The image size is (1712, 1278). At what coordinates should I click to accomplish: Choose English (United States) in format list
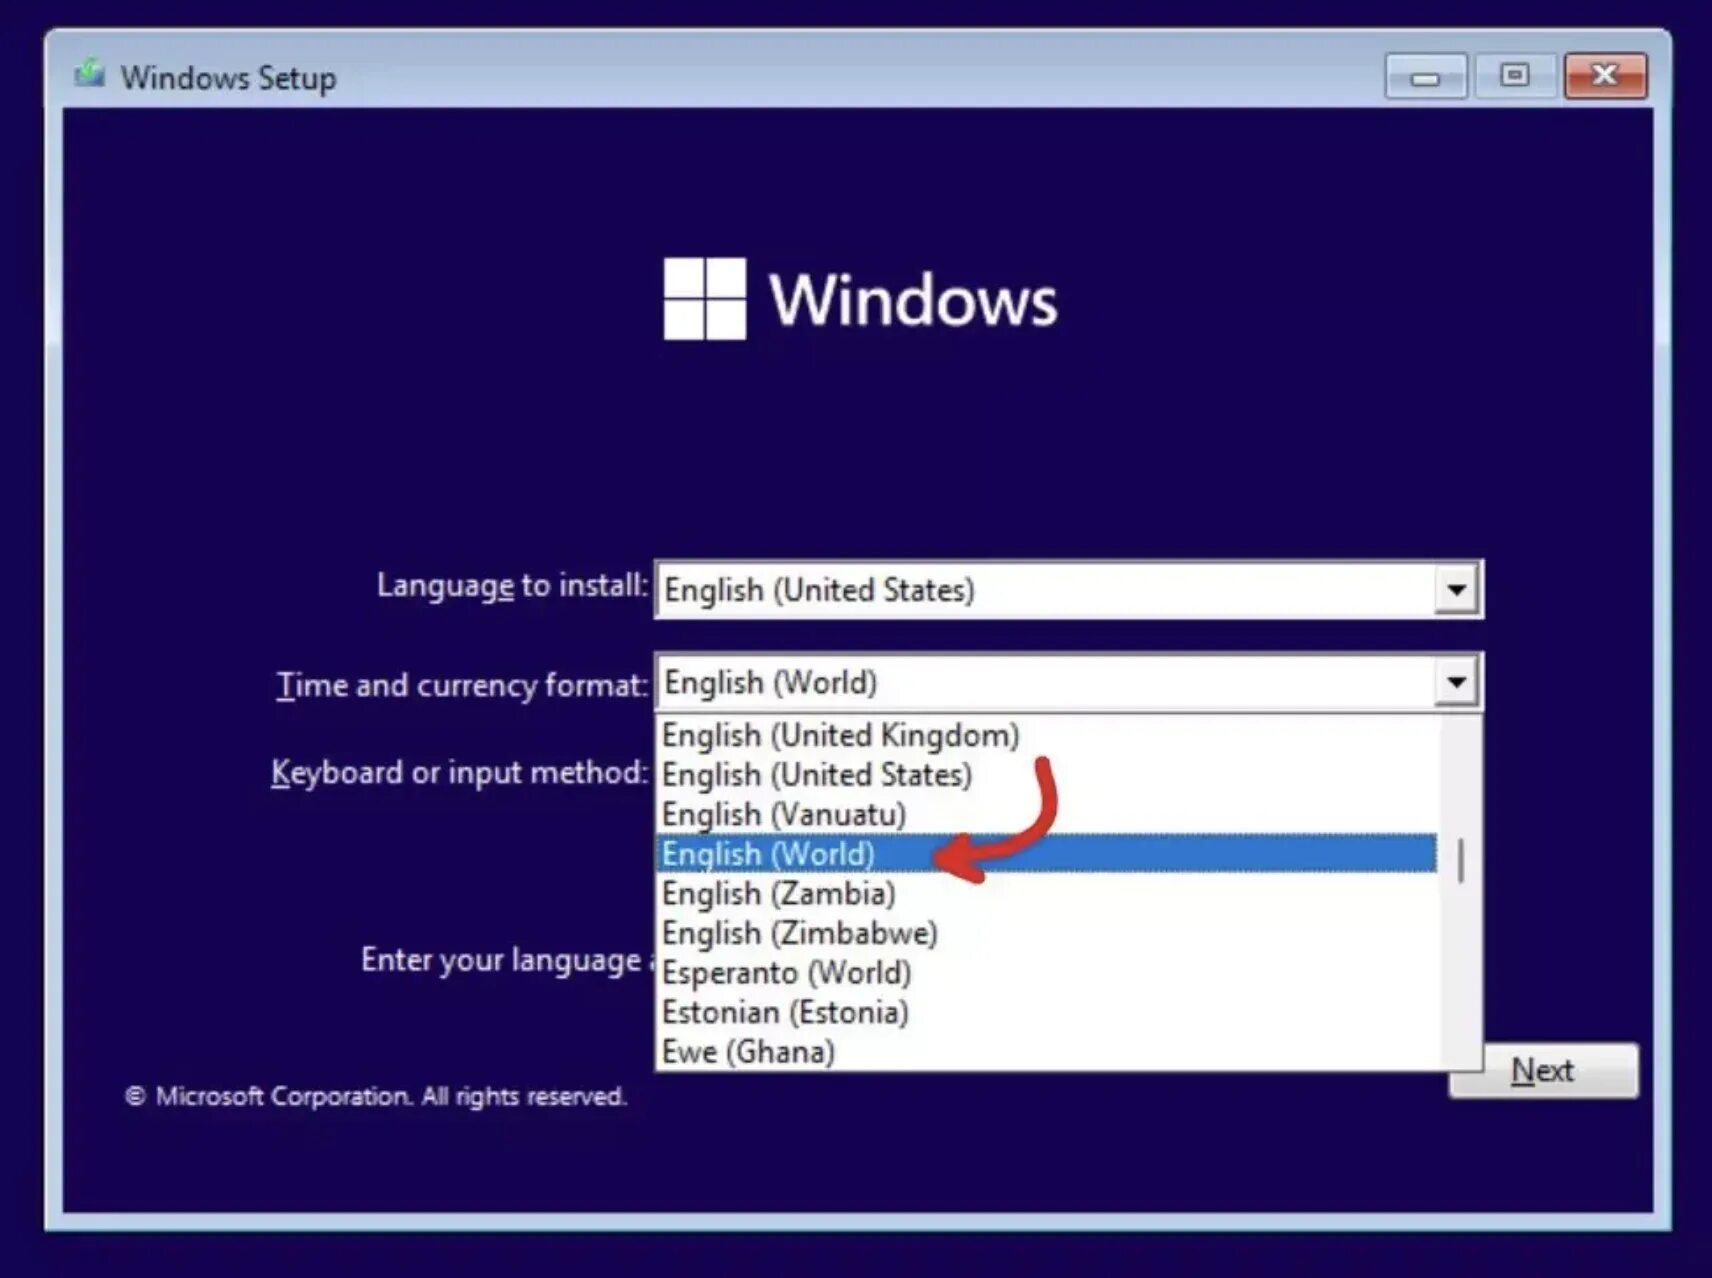point(1047,775)
